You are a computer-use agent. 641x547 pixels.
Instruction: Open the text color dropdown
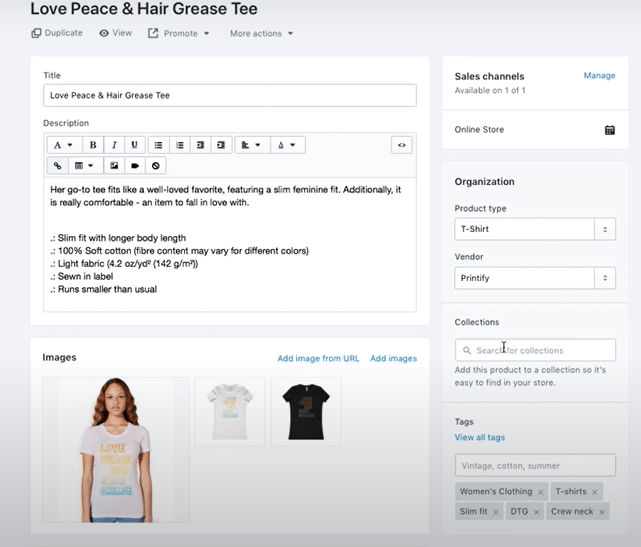[x=287, y=145]
